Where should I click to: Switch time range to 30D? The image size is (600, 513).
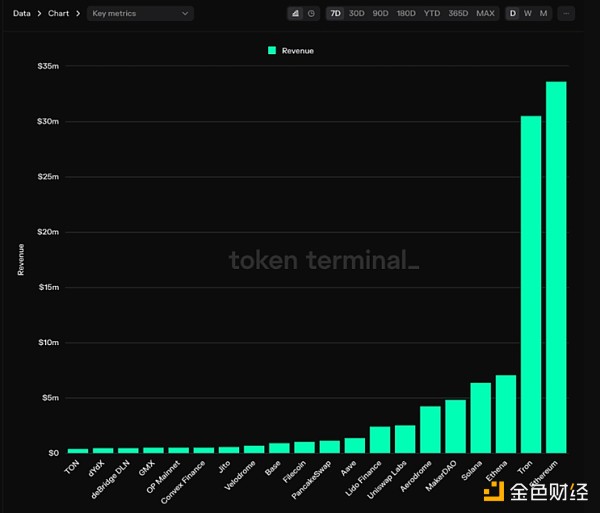357,14
